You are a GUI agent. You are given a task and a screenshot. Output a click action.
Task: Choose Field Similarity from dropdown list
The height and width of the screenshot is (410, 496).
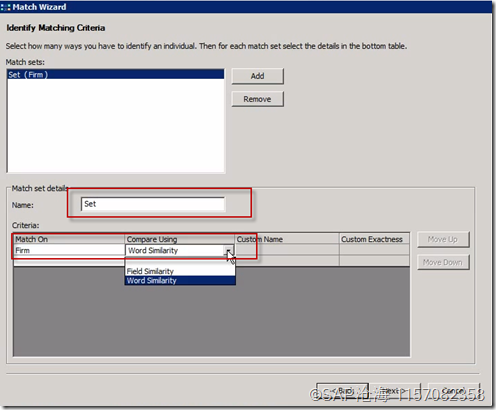click(x=180, y=271)
